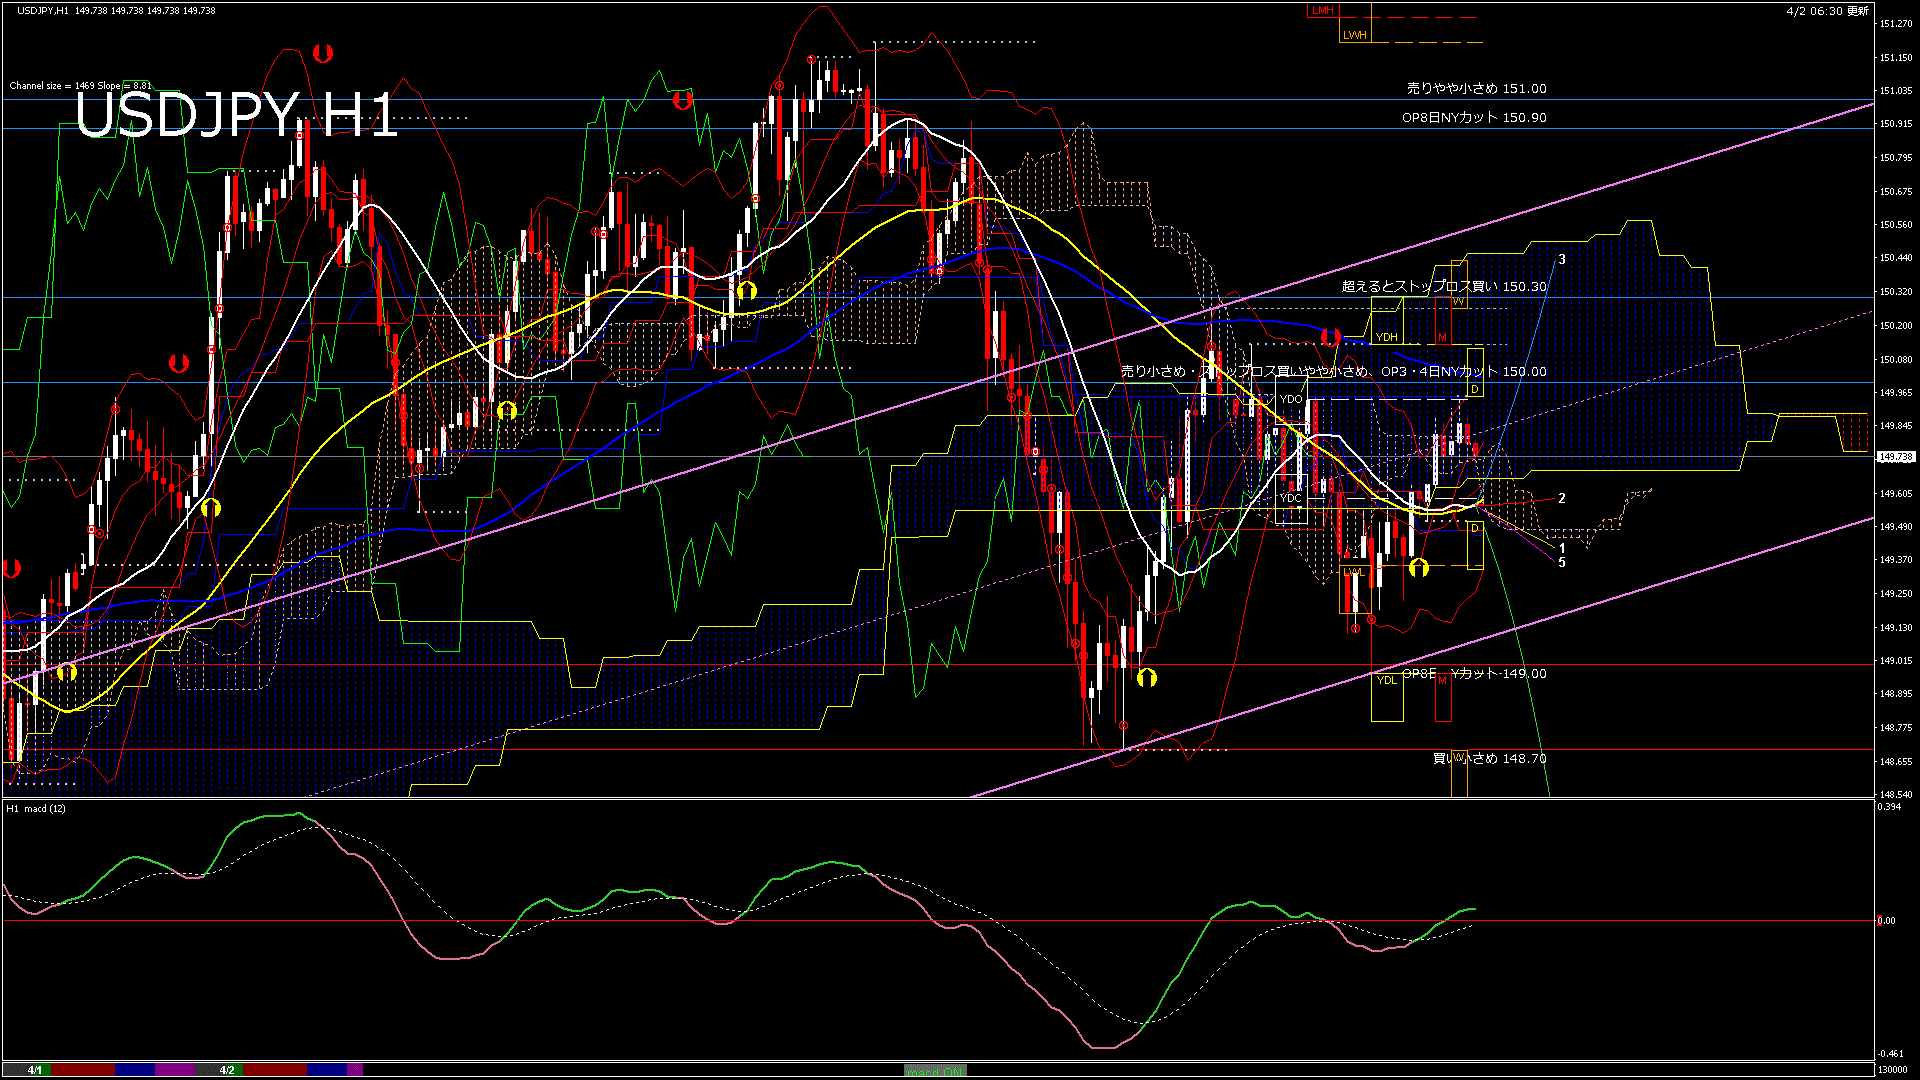Image resolution: width=1920 pixels, height=1080 pixels.
Task: Click forecast path label 3
Action: pyautogui.click(x=1562, y=259)
